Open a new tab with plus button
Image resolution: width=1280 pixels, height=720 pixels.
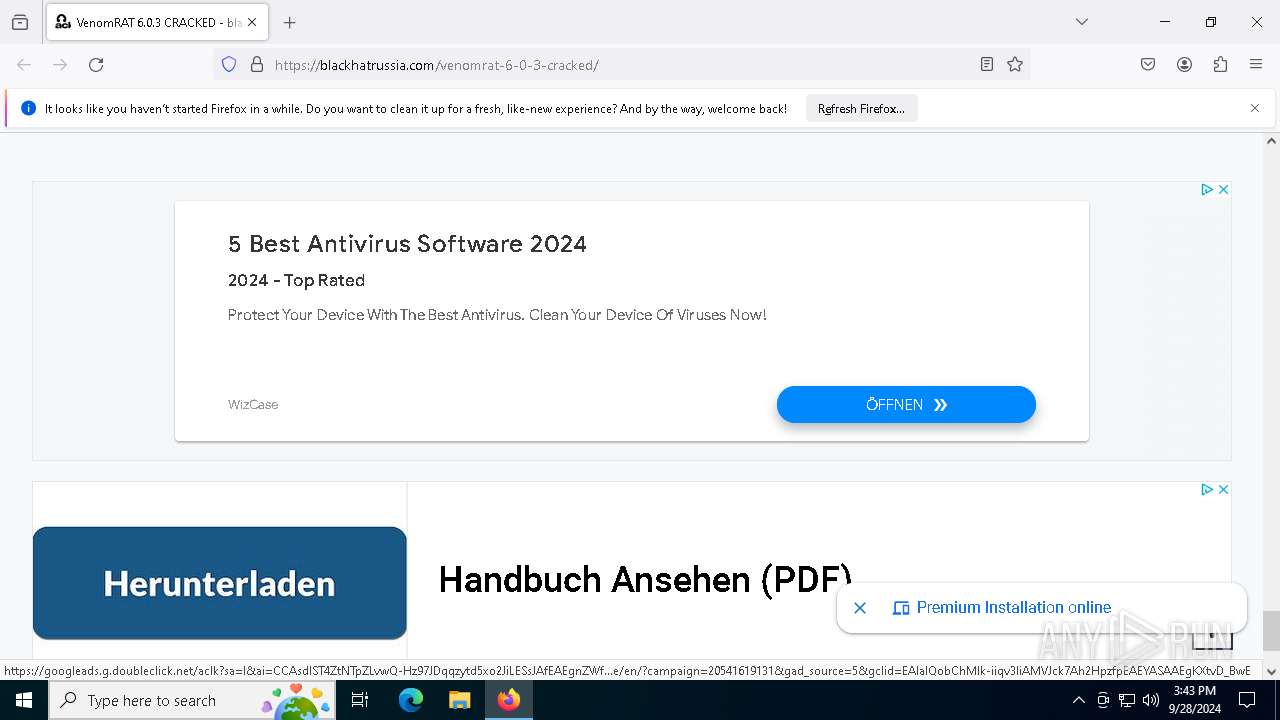pyautogui.click(x=290, y=22)
